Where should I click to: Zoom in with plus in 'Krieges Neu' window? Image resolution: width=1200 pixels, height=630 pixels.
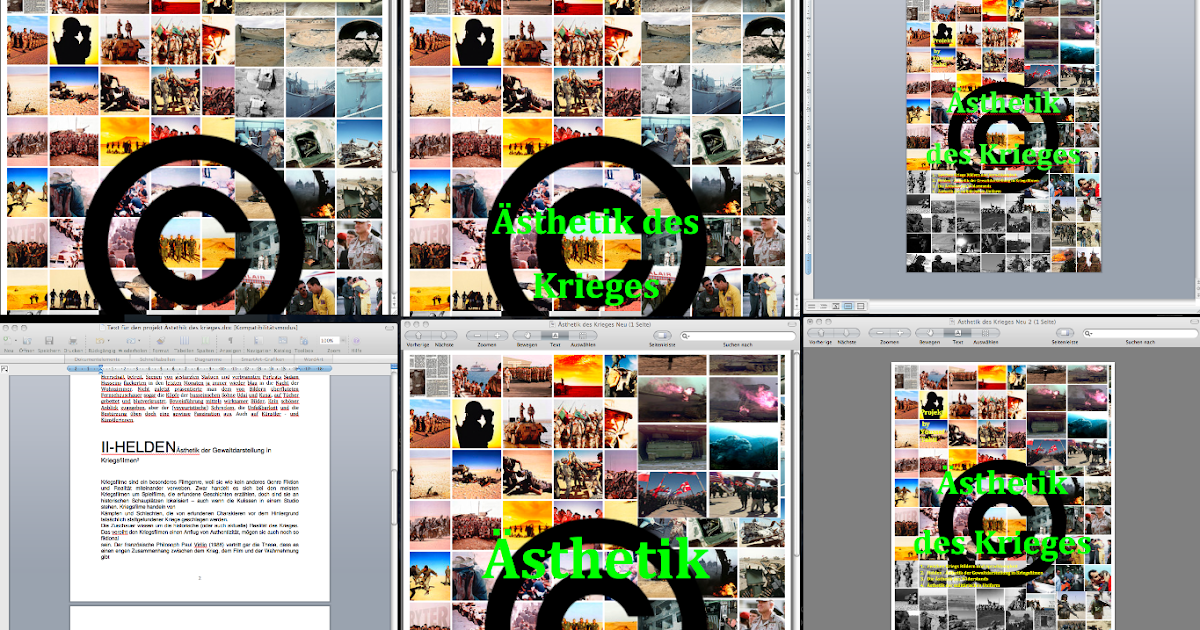coord(498,335)
